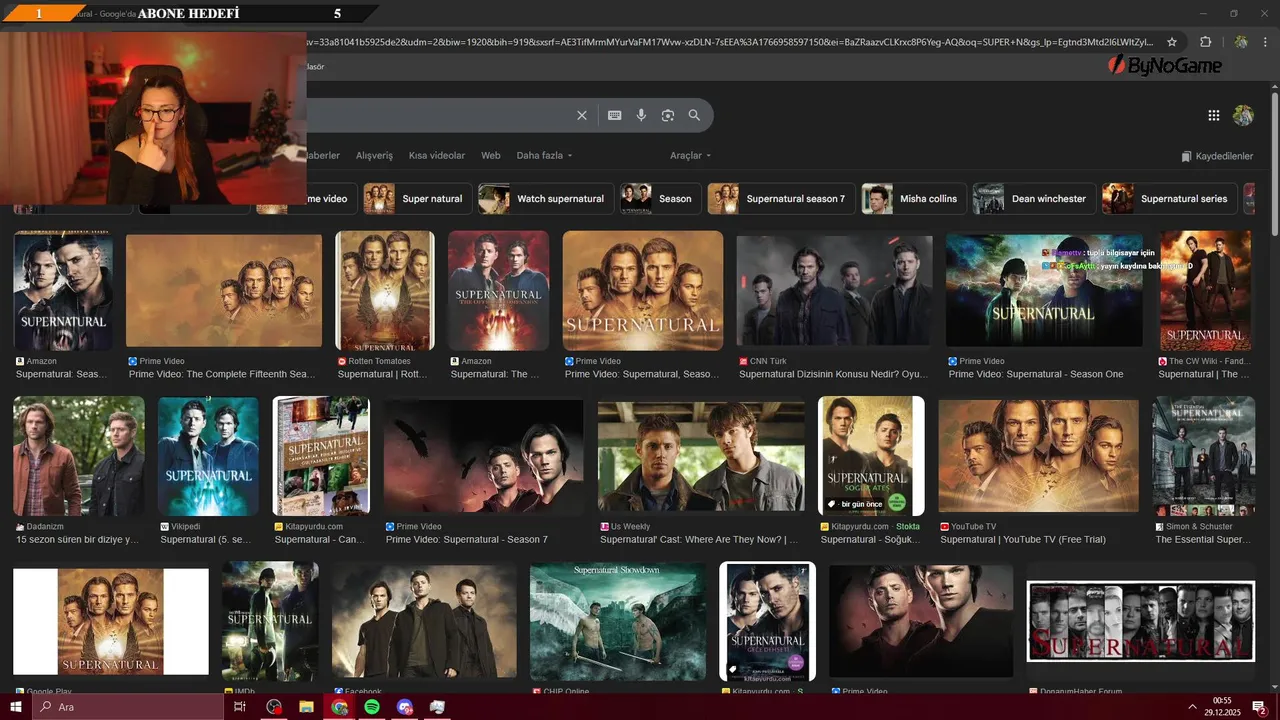This screenshot has width=1280, height=720.
Task: Switch to the Alışveriş tab
Action: (375, 156)
